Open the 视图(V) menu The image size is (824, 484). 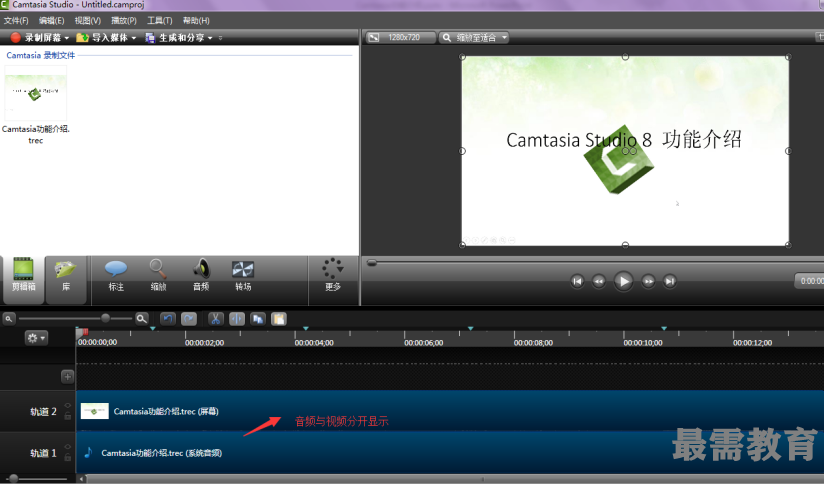[x=87, y=20]
